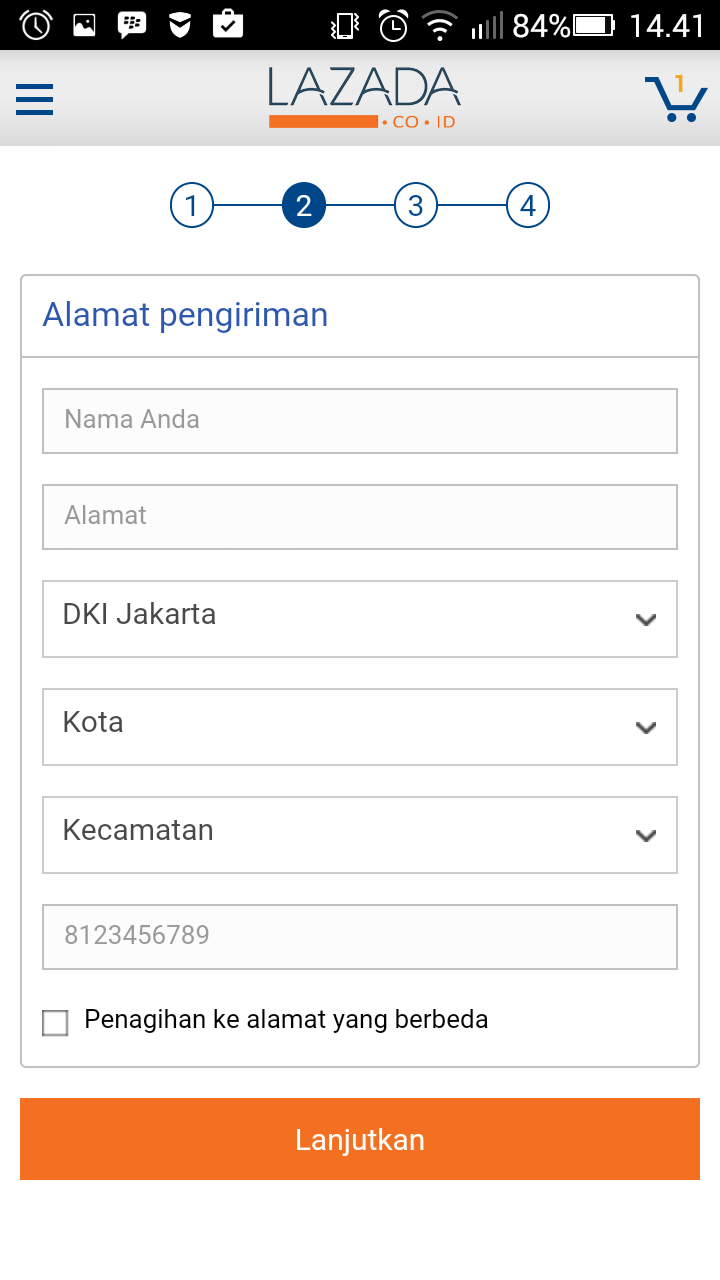Select step 1 in the checkout progress
Image resolution: width=720 pixels, height=1280 pixels.
pyautogui.click(x=192, y=204)
